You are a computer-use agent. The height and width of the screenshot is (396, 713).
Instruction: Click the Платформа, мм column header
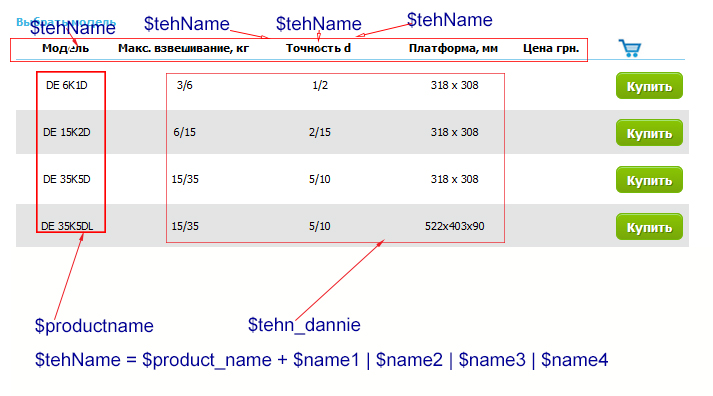point(453,48)
